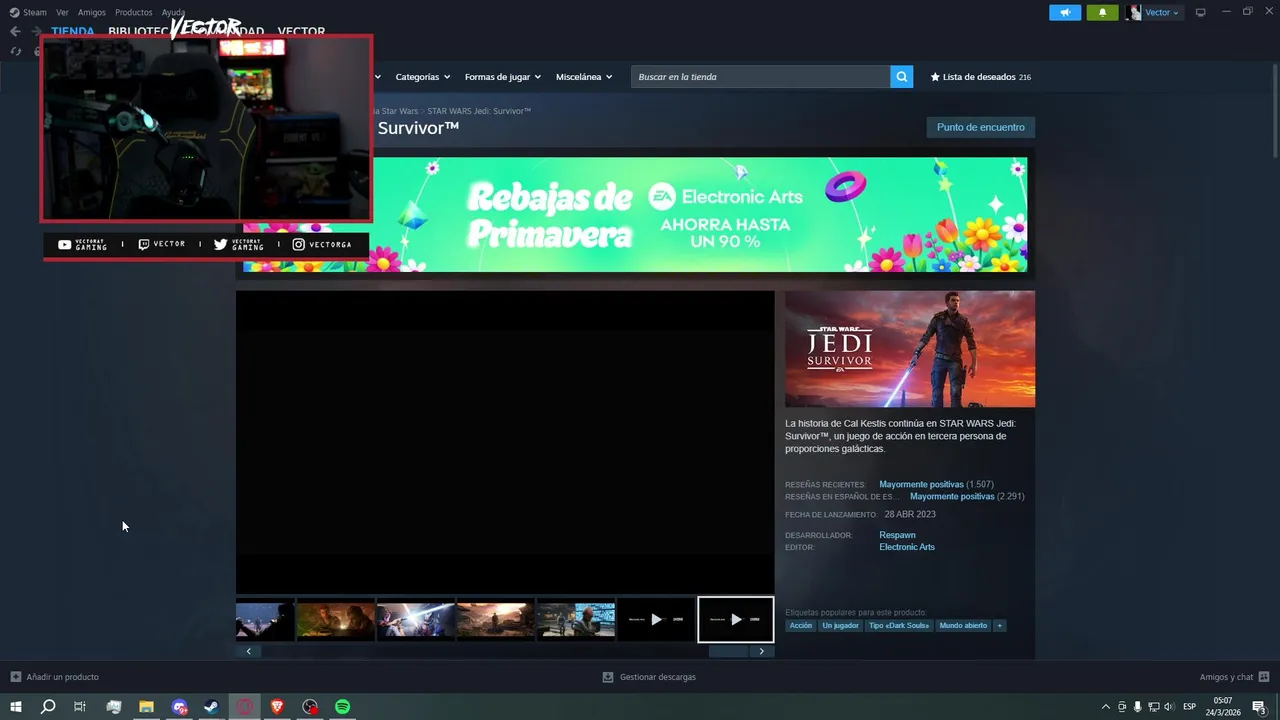Image resolution: width=1280 pixels, height=720 pixels.
Task: Click the Punto de encuentro button
Action: pos(980,127)
